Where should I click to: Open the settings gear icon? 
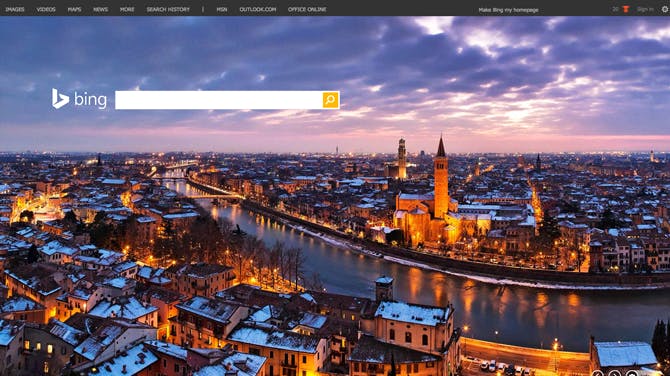665,9
